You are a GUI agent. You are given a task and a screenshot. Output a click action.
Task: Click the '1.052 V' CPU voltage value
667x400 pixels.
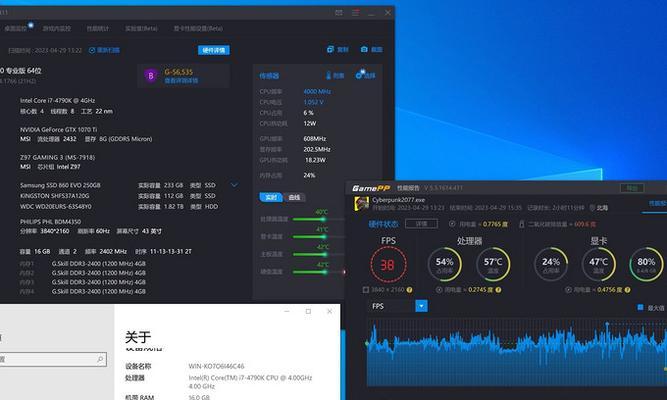314,102
